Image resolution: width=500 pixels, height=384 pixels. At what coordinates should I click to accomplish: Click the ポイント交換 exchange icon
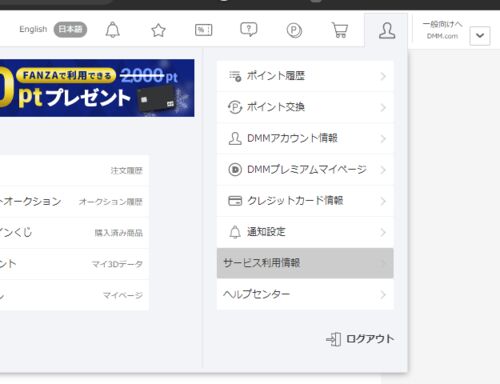tap(235, 107)
